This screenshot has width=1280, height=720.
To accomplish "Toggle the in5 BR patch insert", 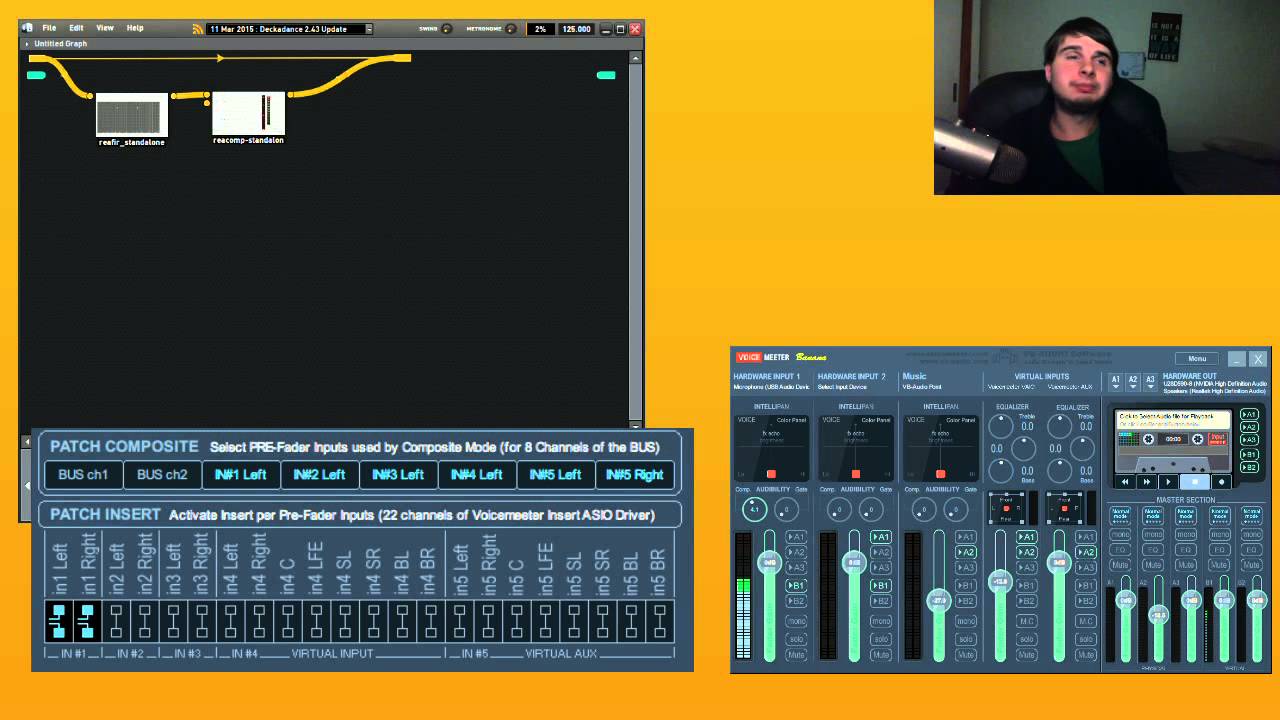I will click(659, 621).
